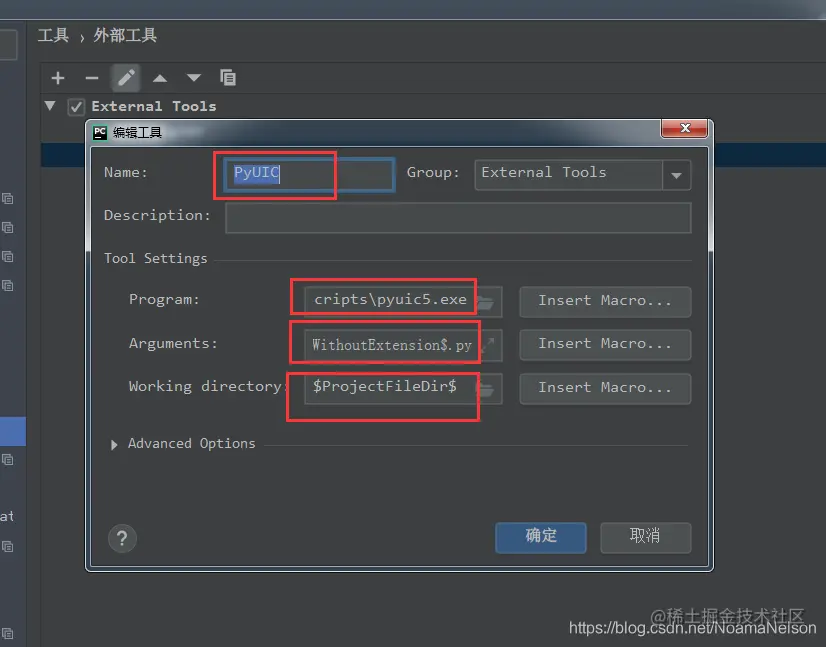The height and width of the screenshot is (647, 826).
Task: Click into the Description field
Action: (458, 218)
